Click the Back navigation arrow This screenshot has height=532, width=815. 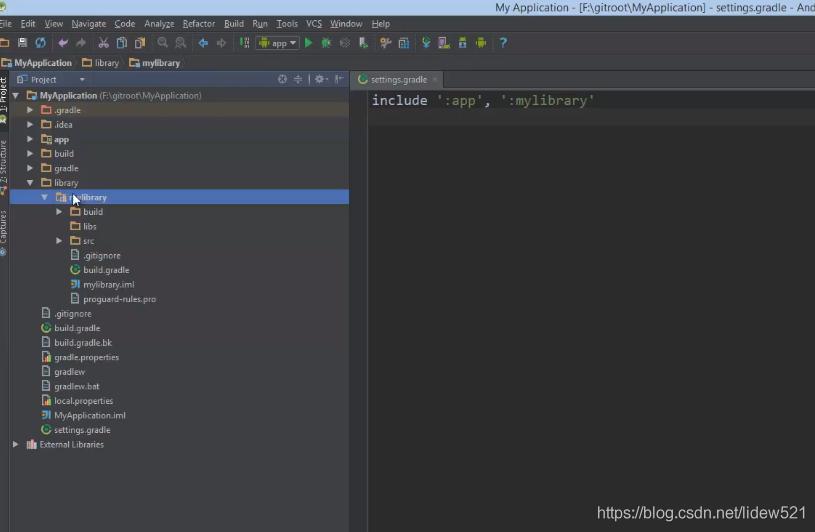[203, 43]
